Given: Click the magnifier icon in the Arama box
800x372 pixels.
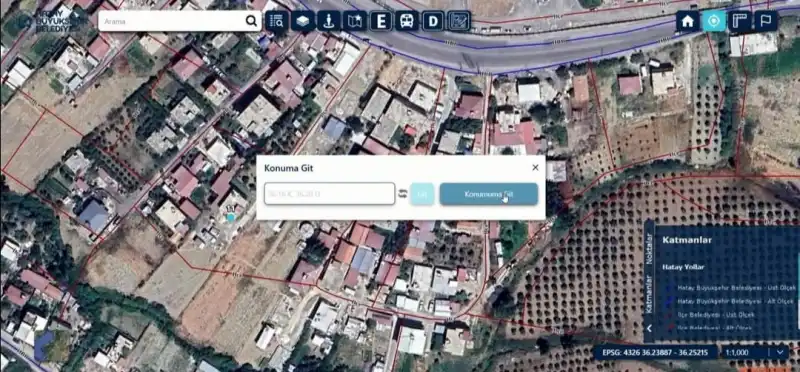Looking at the screenshot, I should (x=251, y=21).
